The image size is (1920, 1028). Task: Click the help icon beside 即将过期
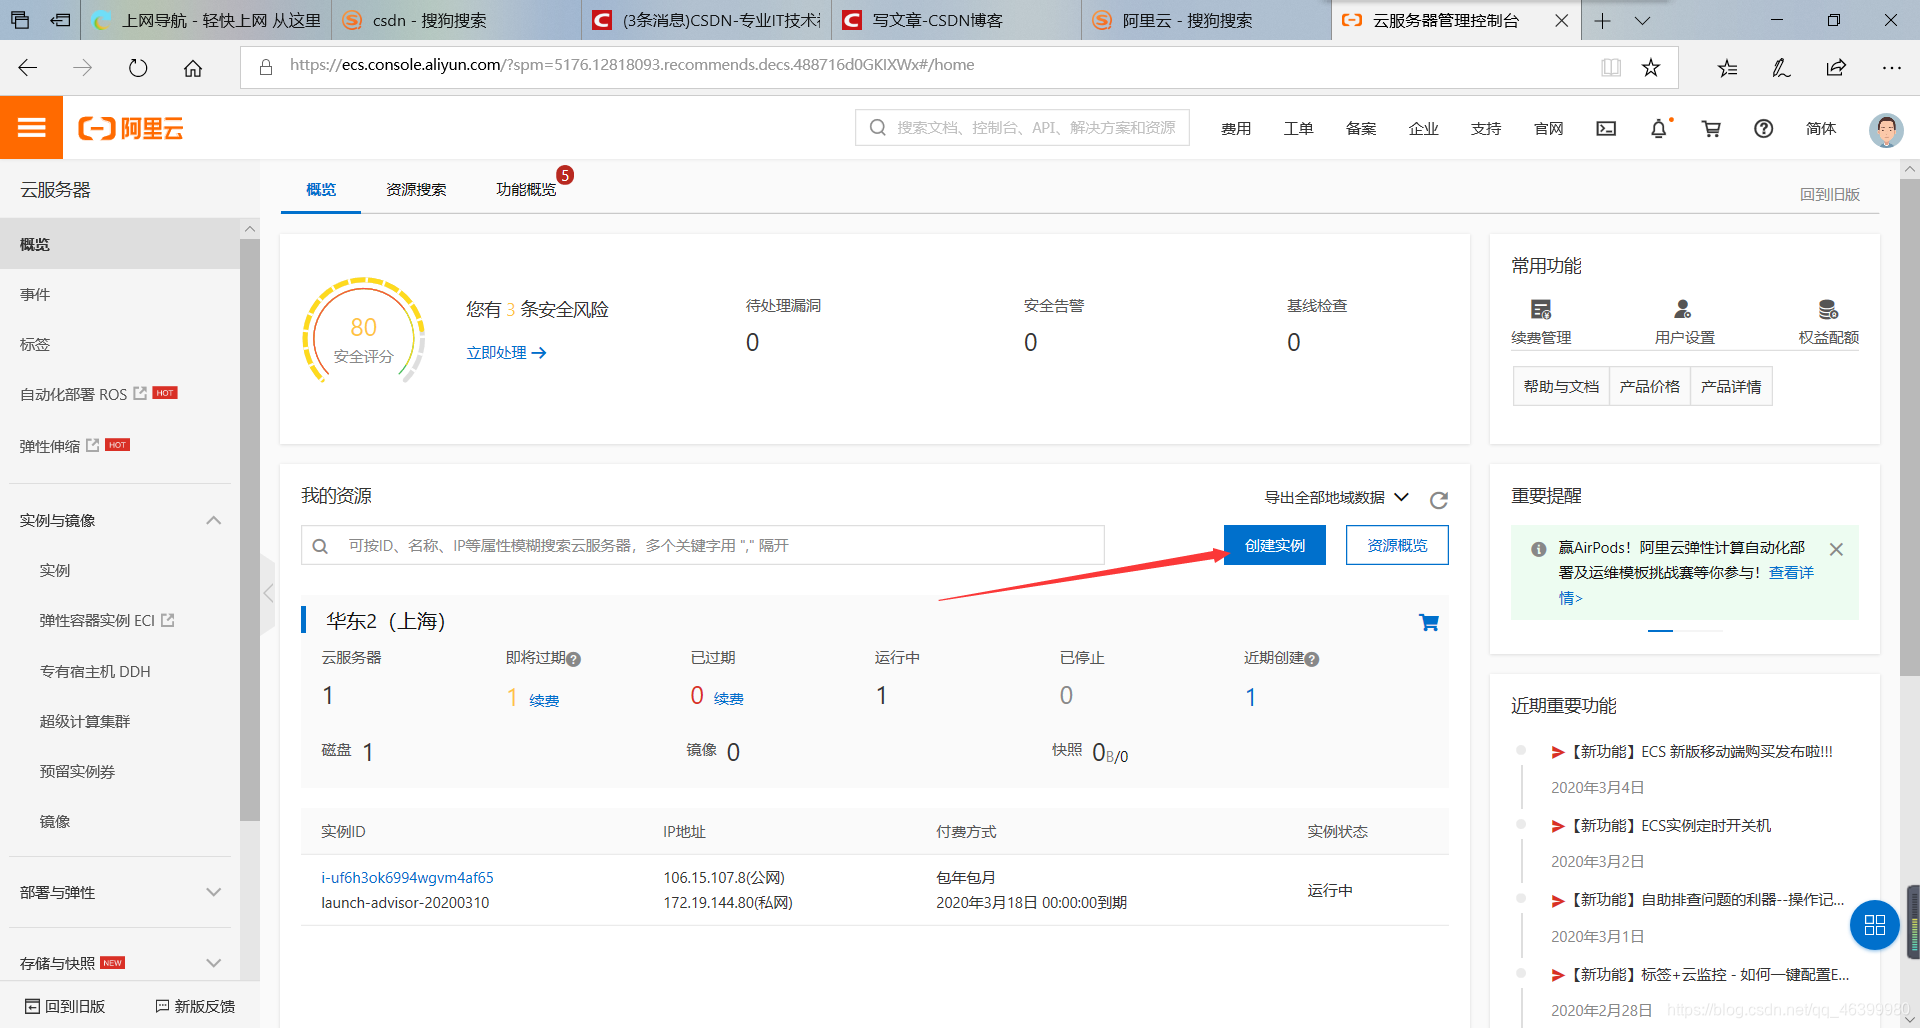click(x=574, y=659)
